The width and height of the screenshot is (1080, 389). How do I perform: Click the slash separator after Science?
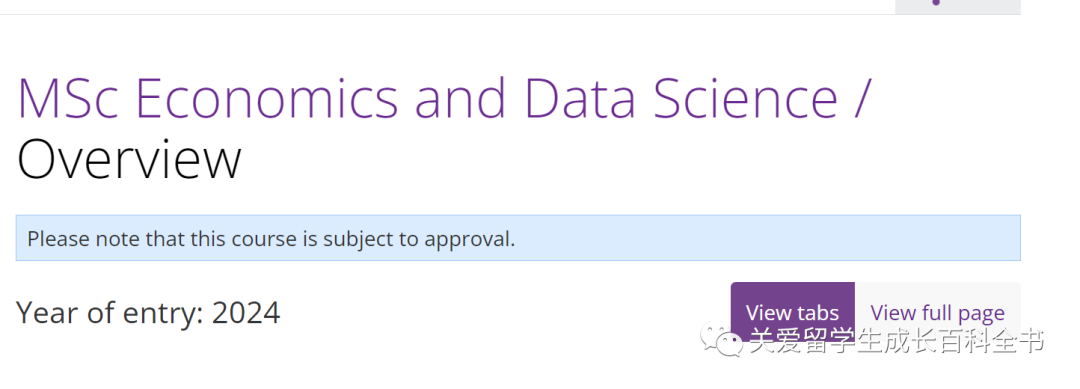862,98
